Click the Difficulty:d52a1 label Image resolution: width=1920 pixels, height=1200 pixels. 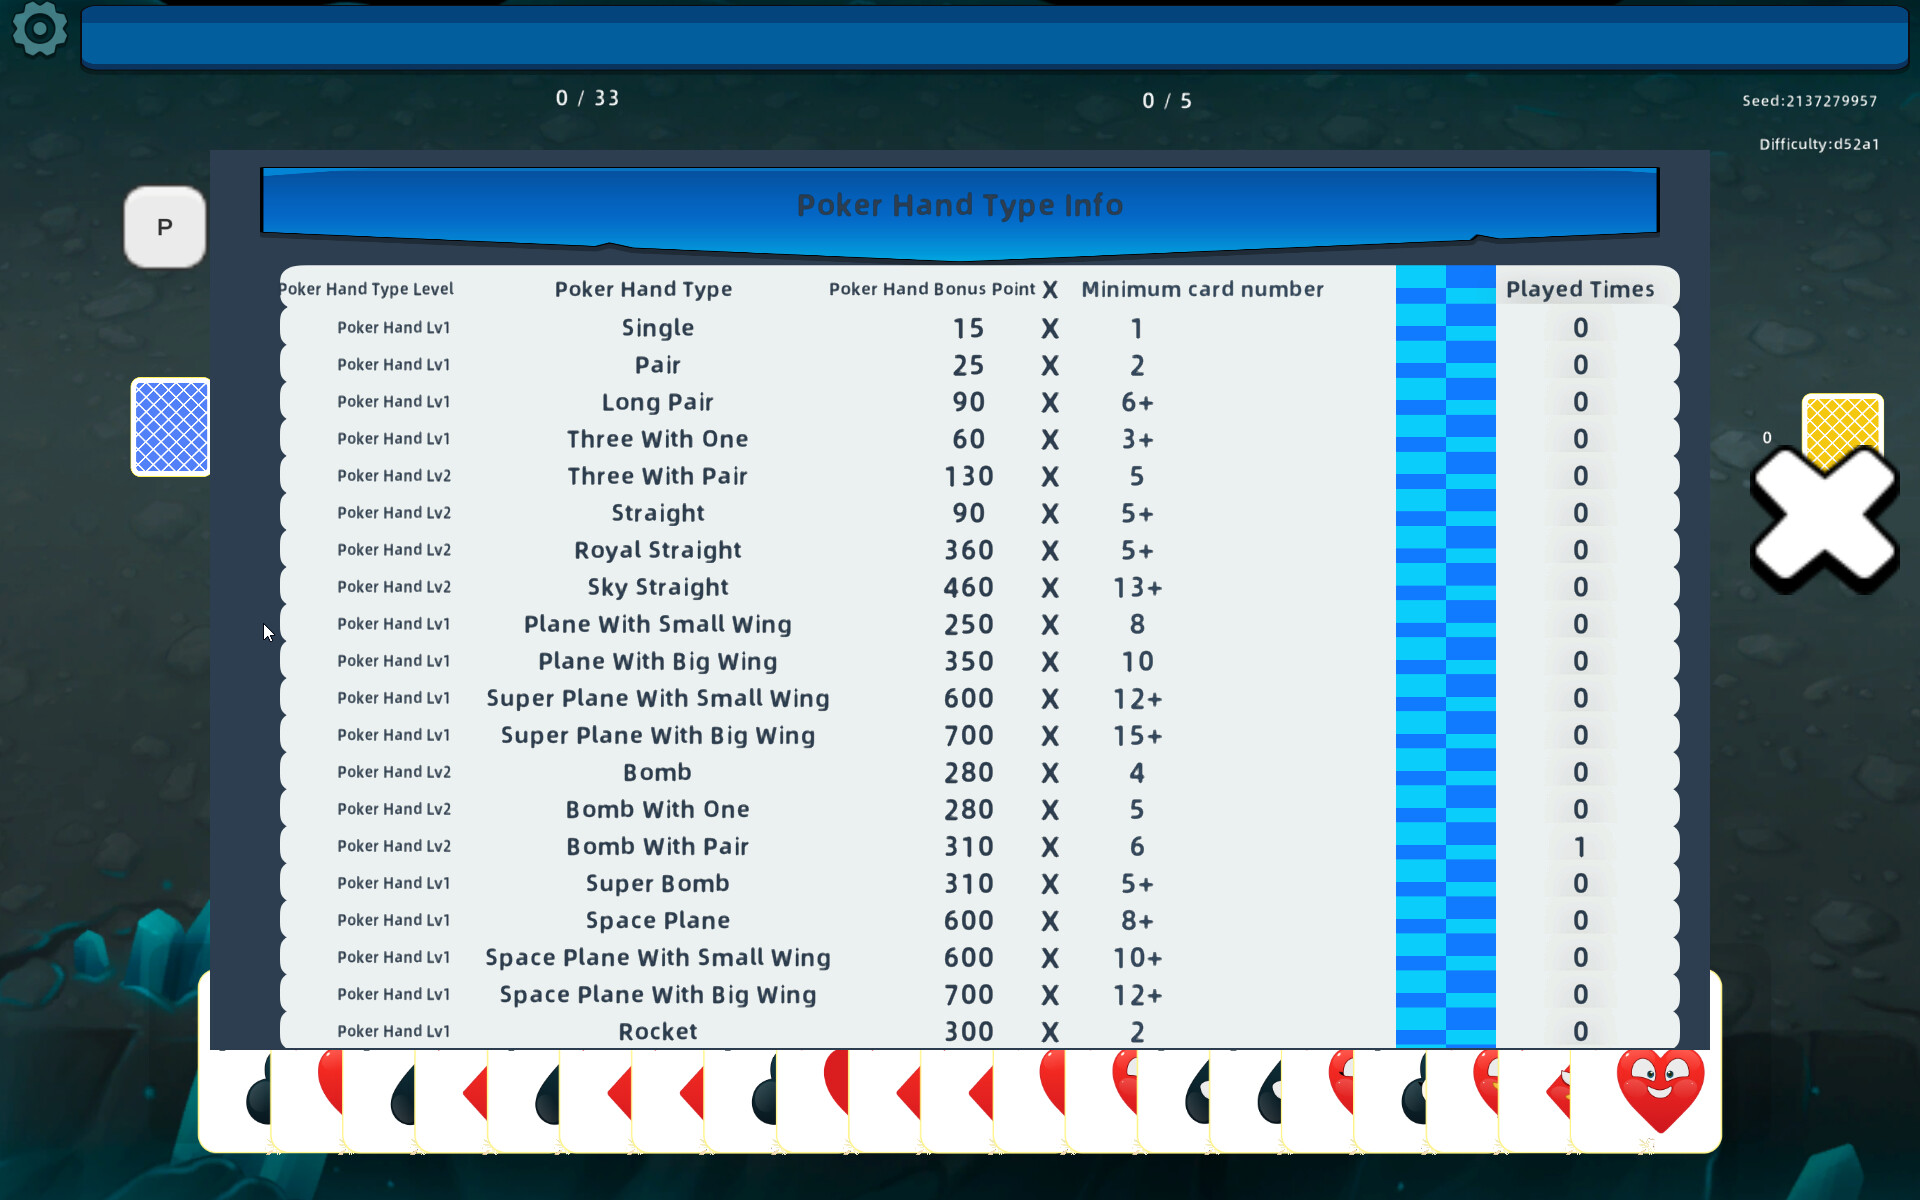point(1819,144)
